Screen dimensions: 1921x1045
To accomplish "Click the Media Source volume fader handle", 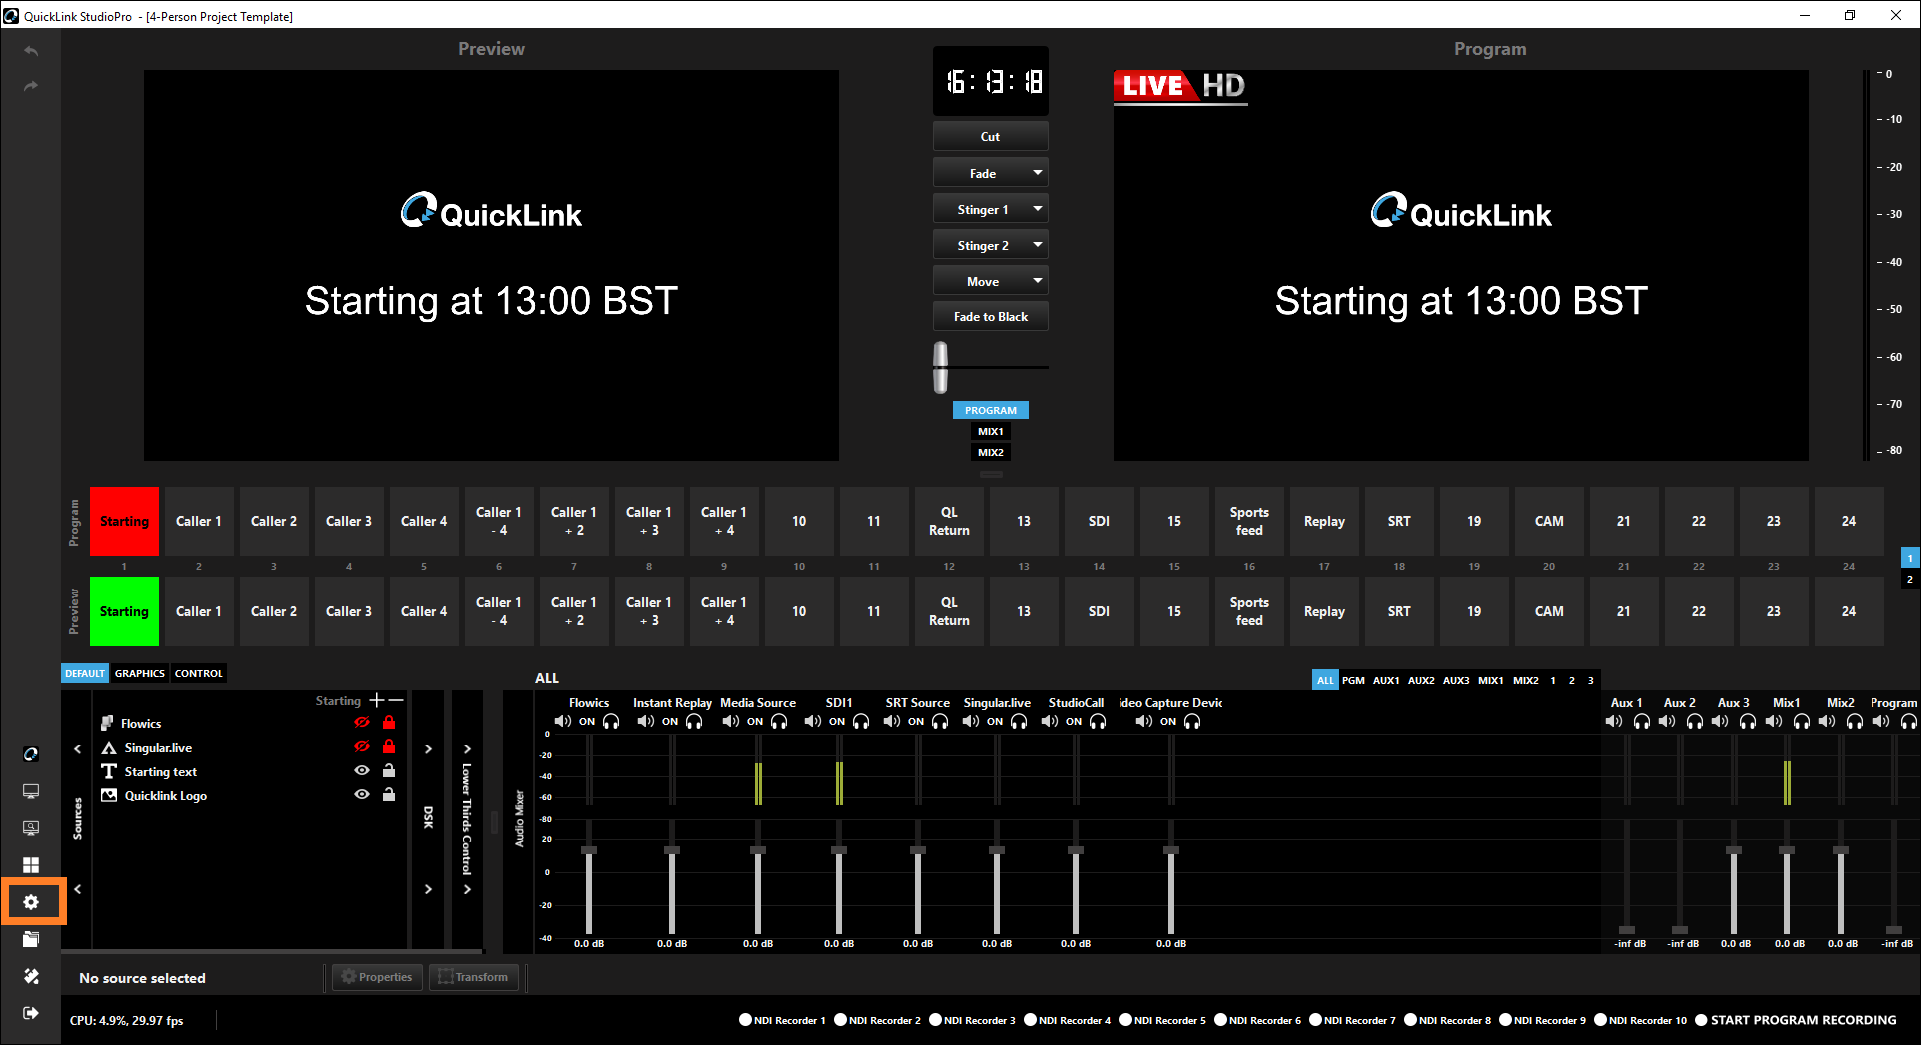I will 758,850.
